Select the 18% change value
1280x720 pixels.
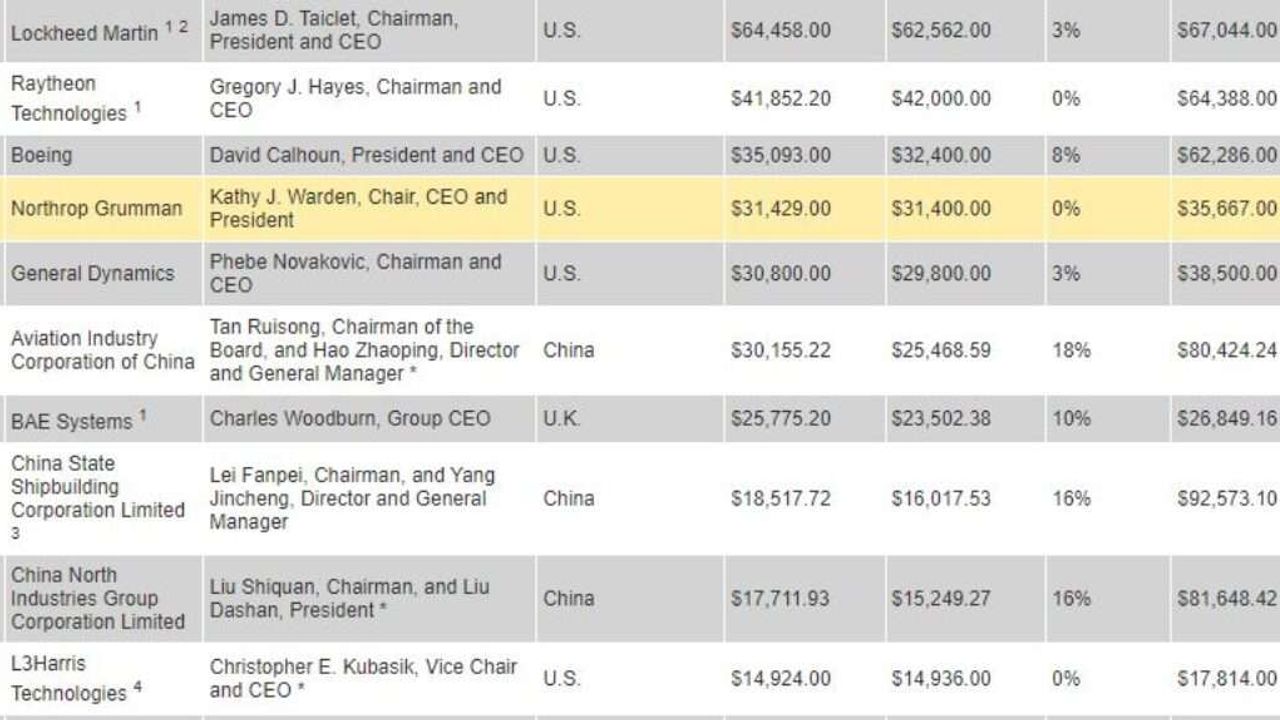point(1070,350)
